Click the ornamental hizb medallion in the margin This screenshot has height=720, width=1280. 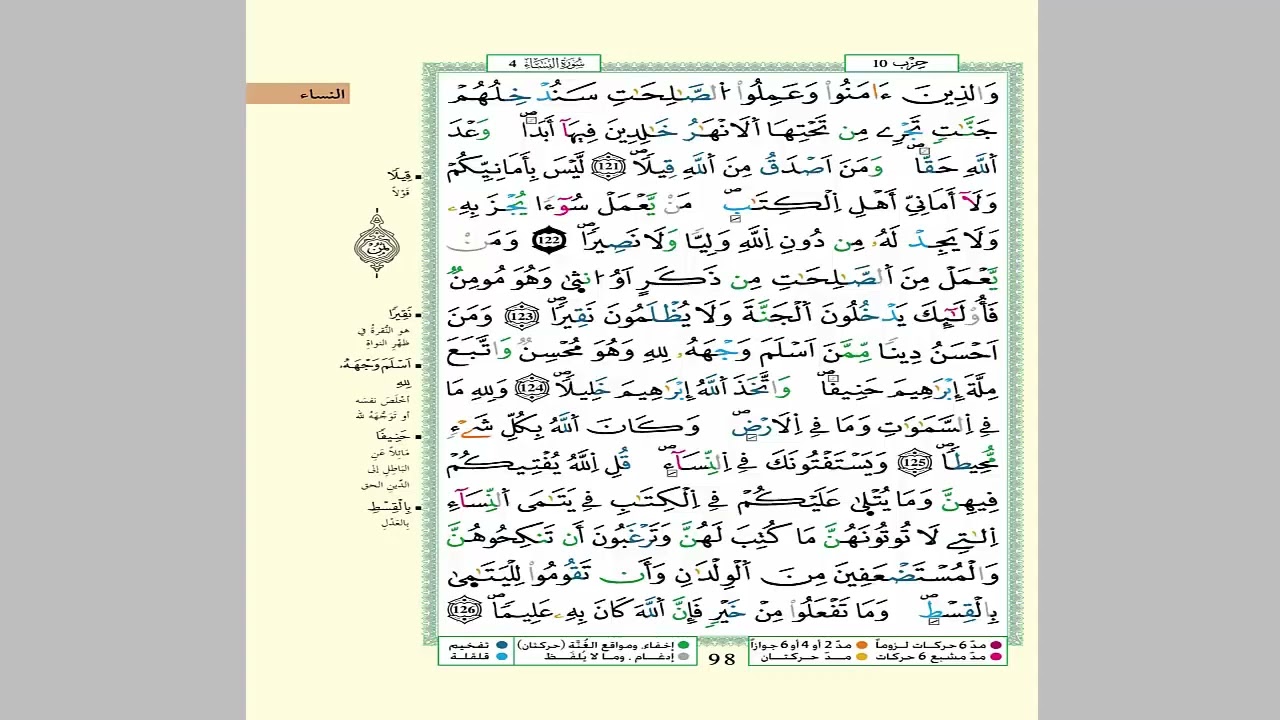[377, 243]
